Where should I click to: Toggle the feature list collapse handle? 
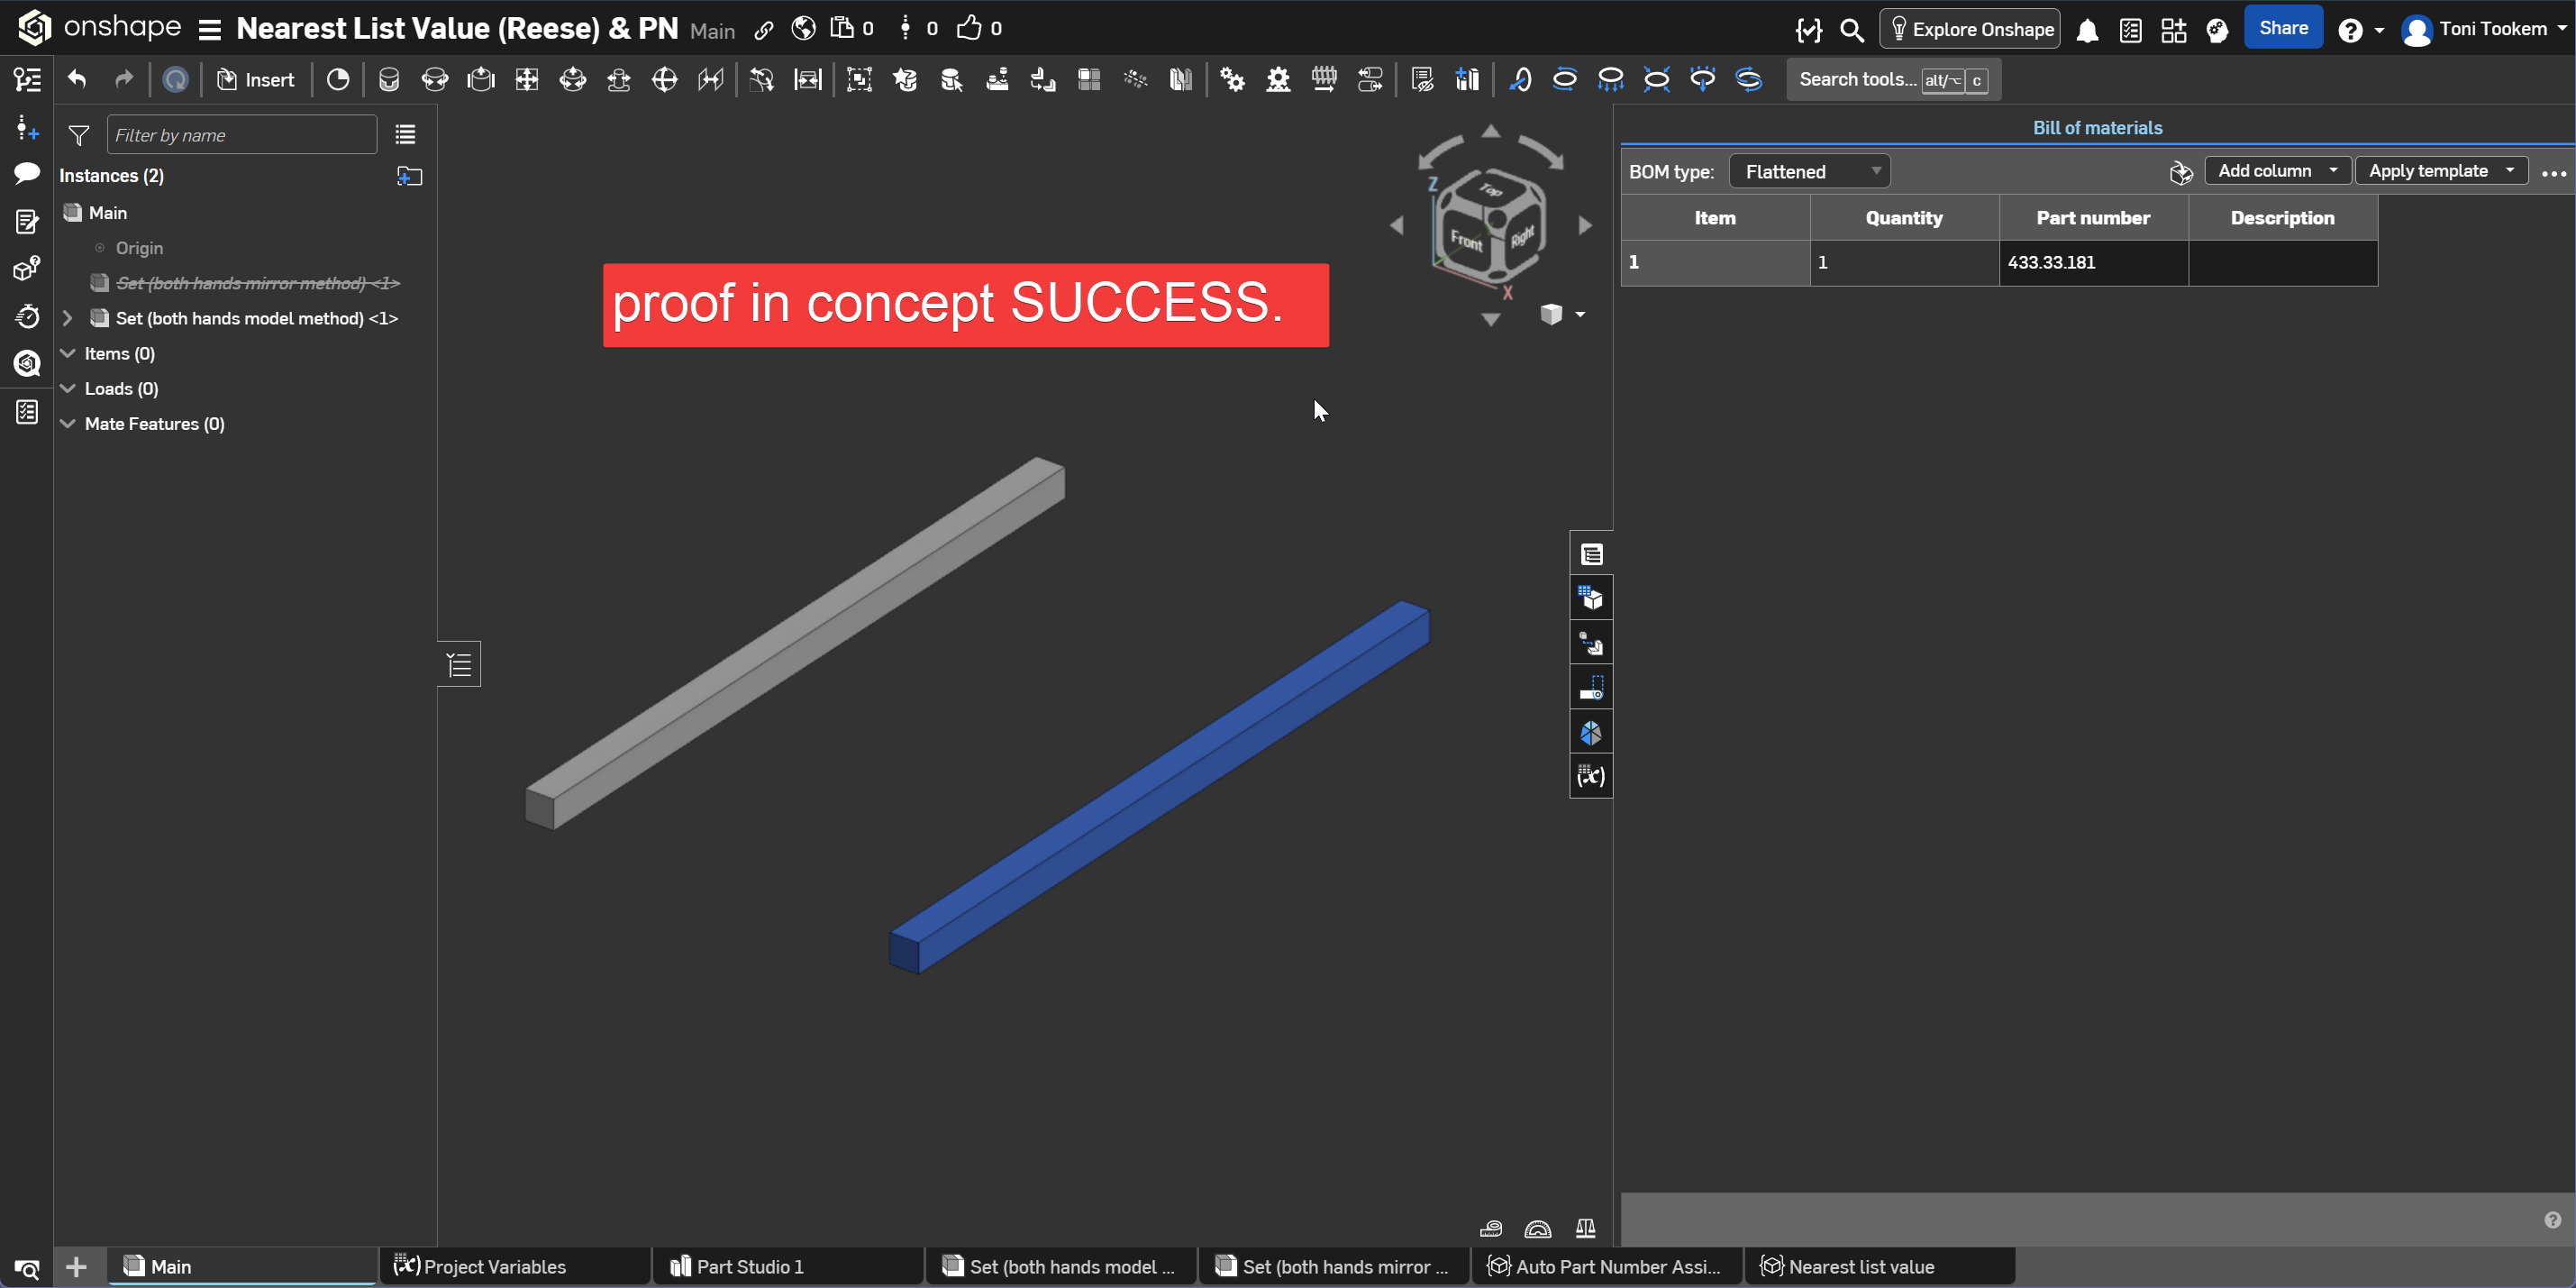point(459,664)
